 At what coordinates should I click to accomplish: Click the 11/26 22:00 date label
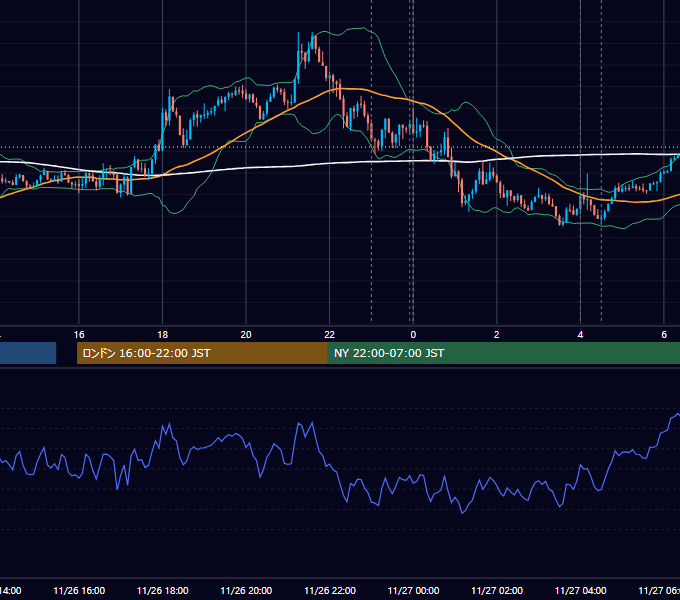[x=330, y=591]
